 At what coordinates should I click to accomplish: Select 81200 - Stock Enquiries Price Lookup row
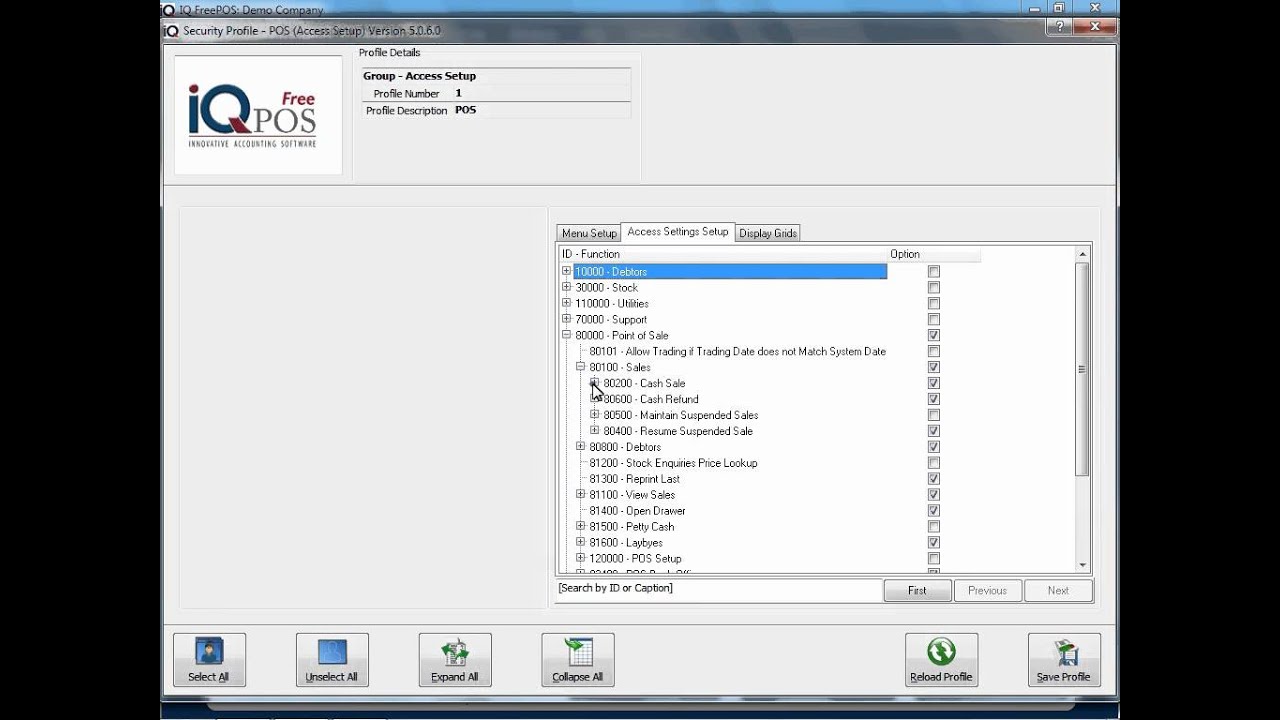click(673, 463)
